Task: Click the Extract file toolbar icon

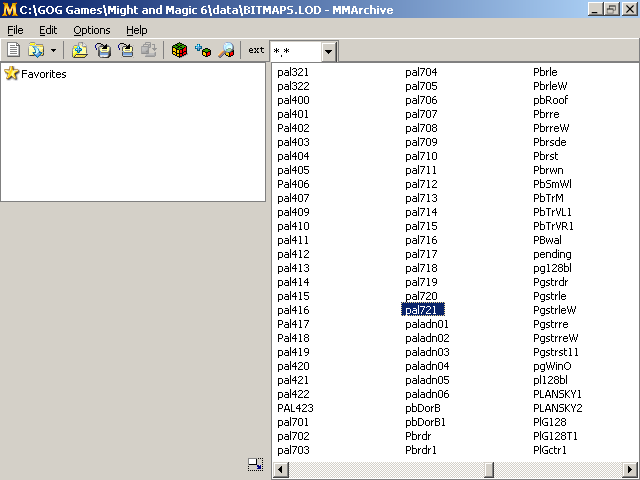Action: (102, 50)
